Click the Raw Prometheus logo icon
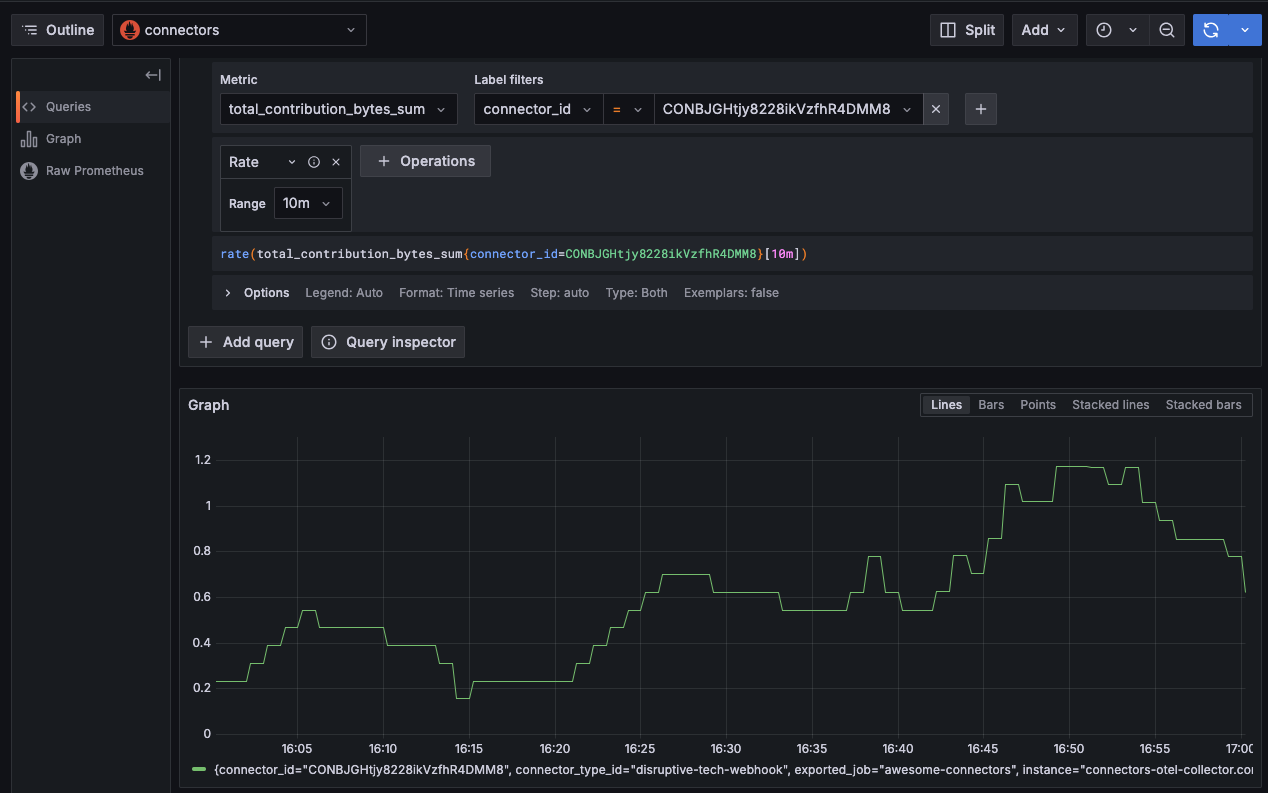The height and width of the screenshot is (793, 1268). coord(29,171)
